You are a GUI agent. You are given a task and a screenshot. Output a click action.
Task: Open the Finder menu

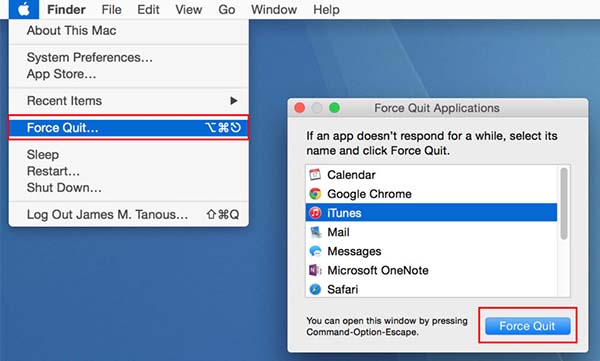(x=66, y=9)
